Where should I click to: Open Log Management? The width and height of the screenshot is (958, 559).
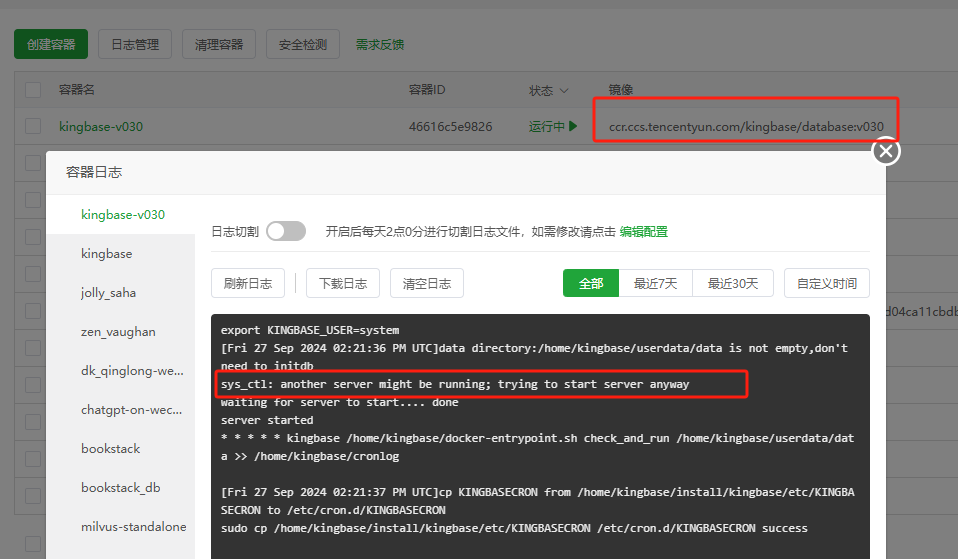(135, 44)
